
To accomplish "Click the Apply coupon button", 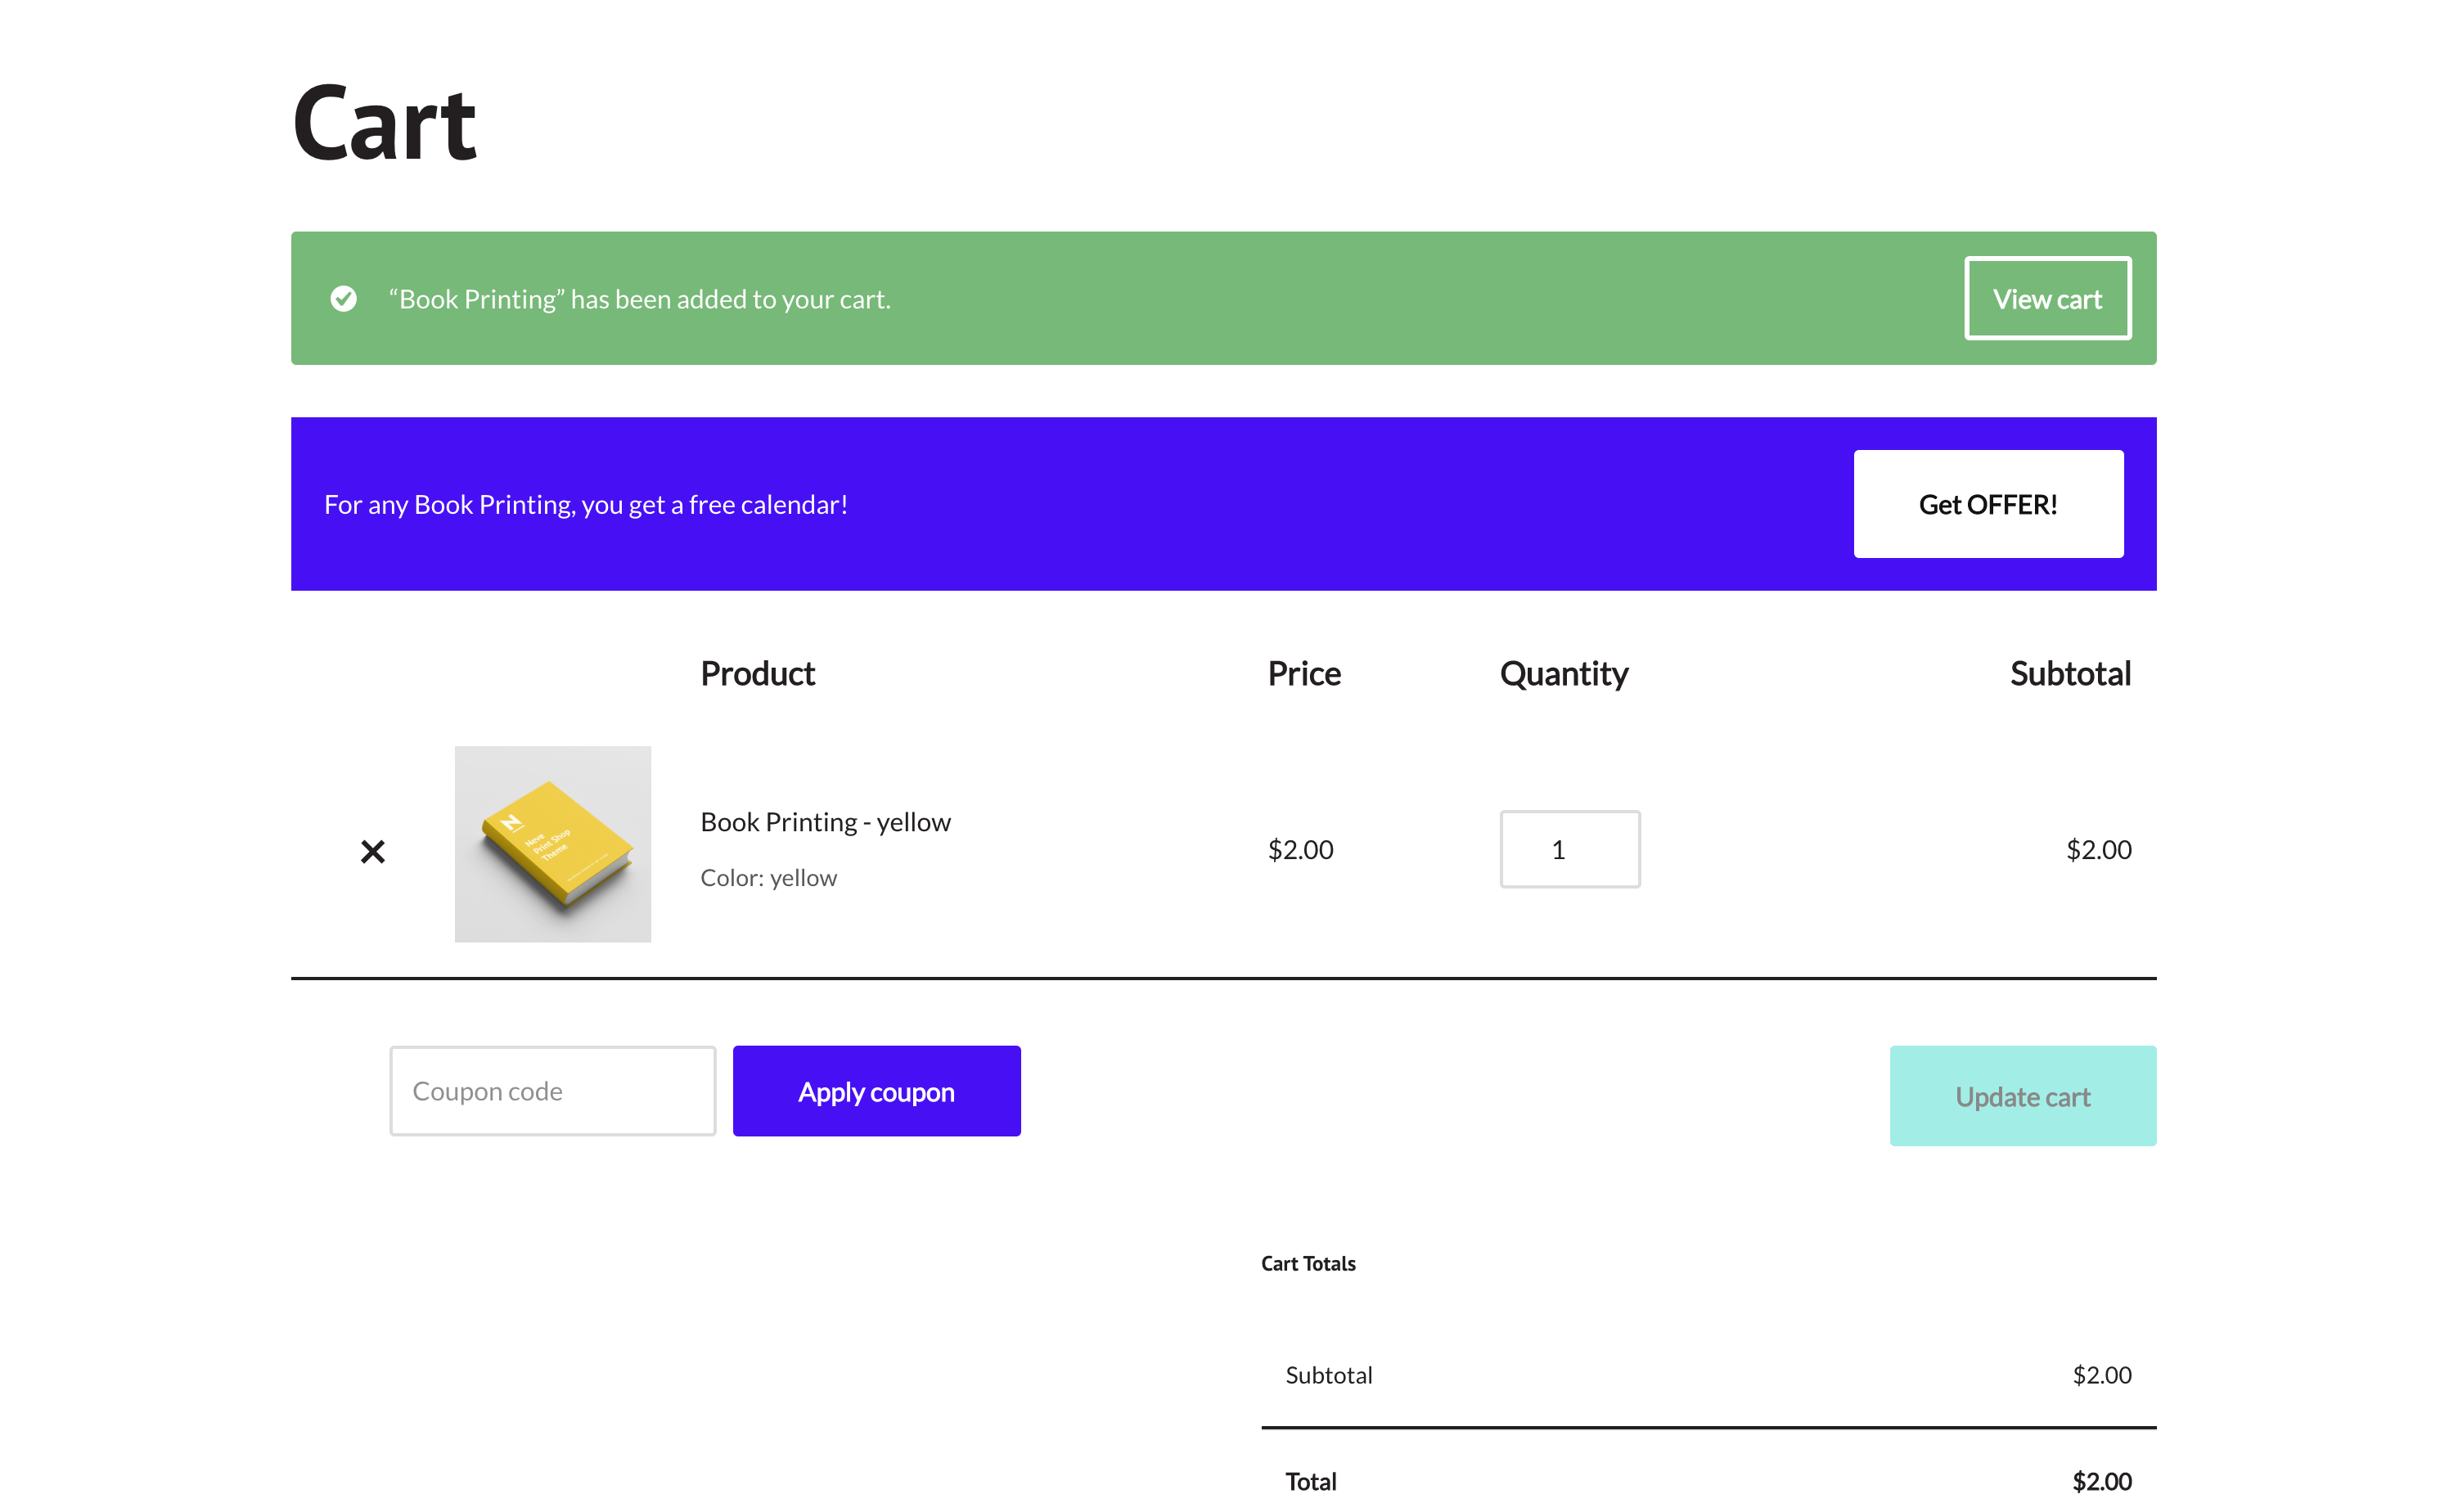I will point(876,1091).
